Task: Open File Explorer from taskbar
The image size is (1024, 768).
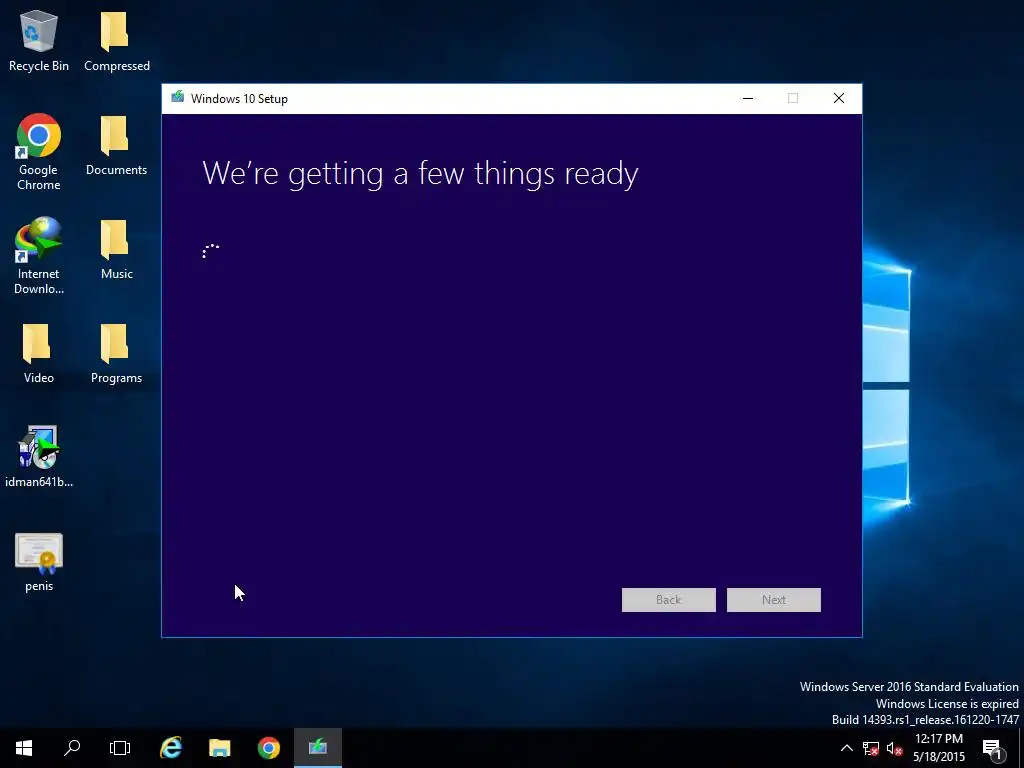Action: pos(219,748)
